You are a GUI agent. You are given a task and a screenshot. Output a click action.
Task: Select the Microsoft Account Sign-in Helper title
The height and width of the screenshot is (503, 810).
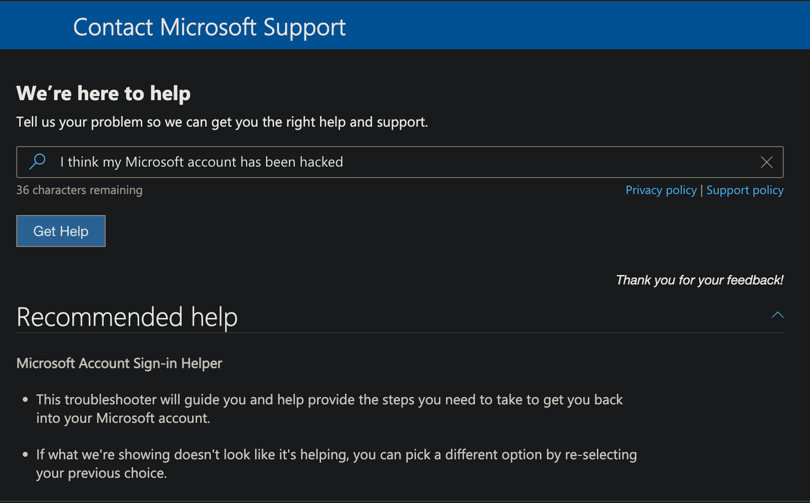pyautogui.click(x=119, y=363)
